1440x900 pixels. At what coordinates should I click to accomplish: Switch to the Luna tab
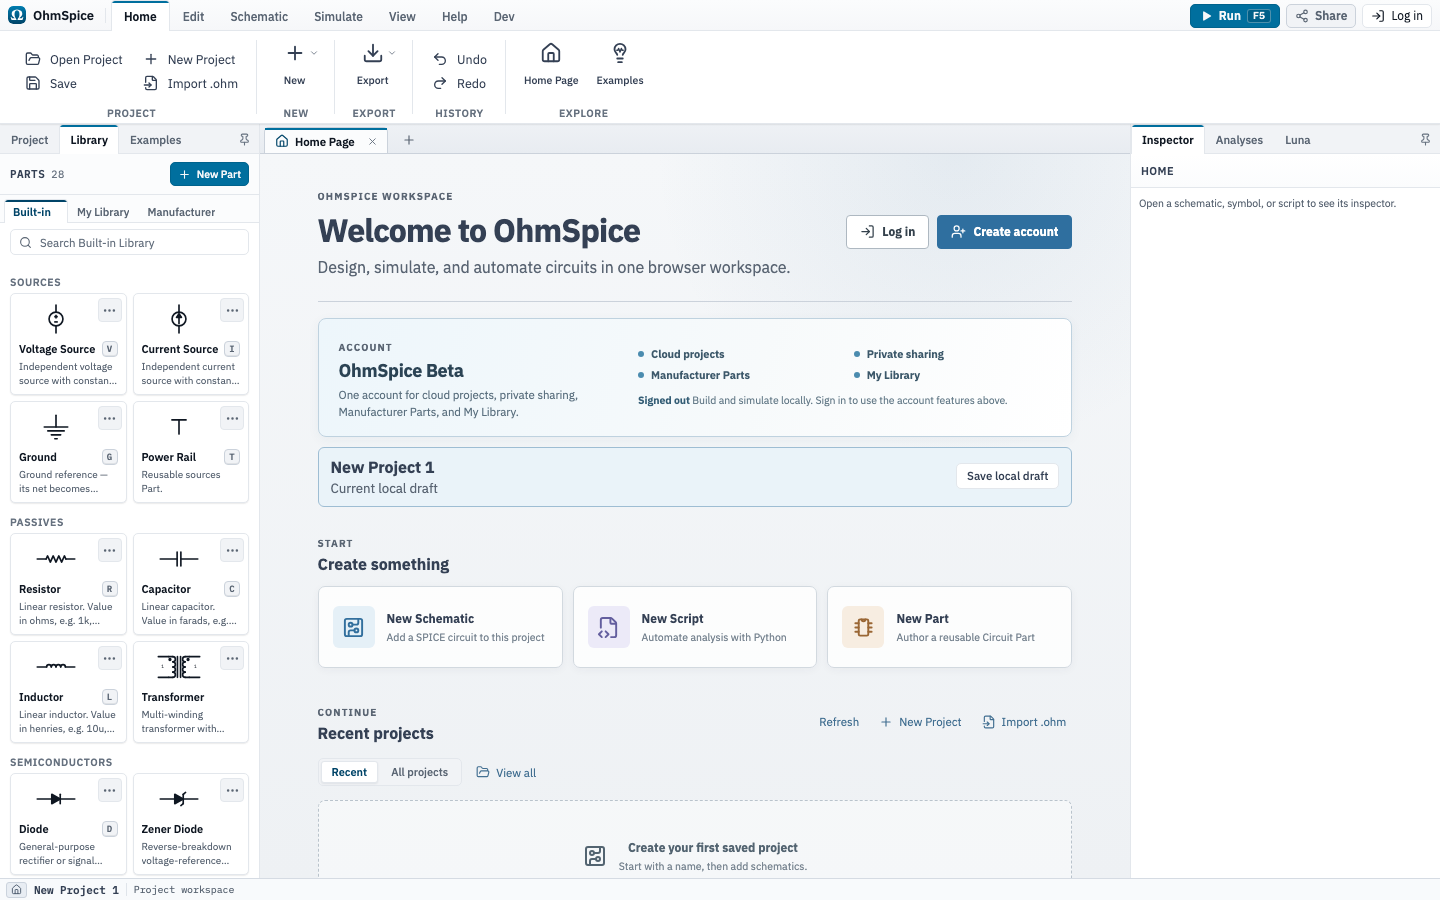(1297, 140)
